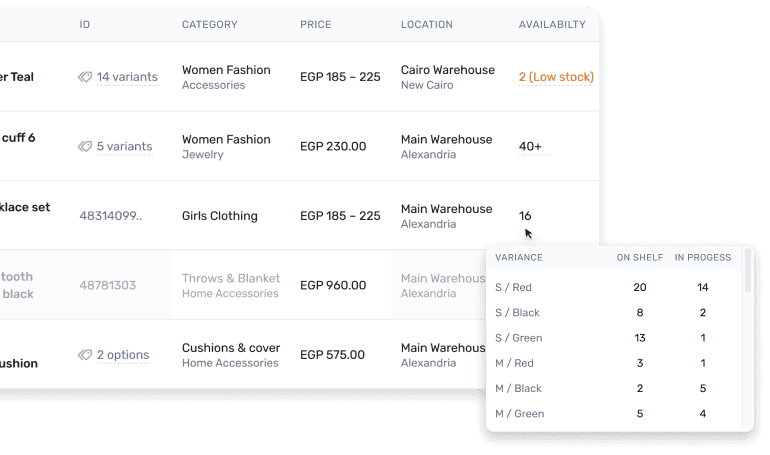Click the tag icon beside 2 options
770x455 pixels.
coord(85,355)
